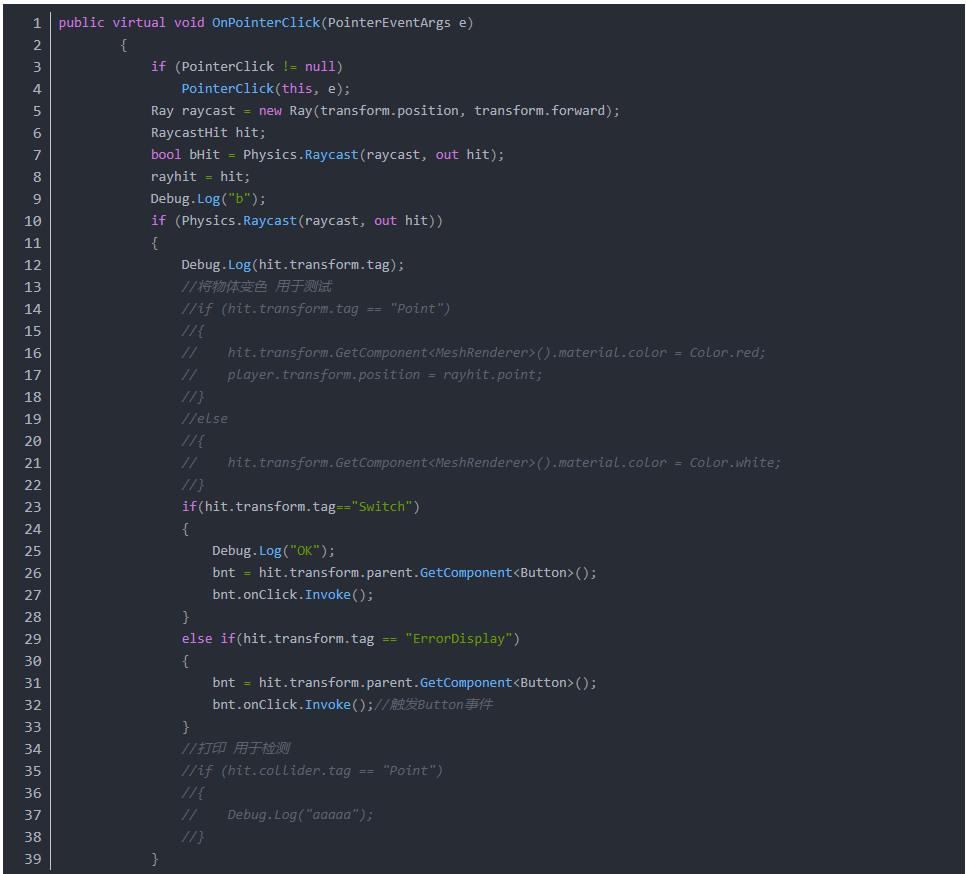Click the Debug.Log("b") statement
This screenshot has width=966, height=874.
[x=208, y=199]
